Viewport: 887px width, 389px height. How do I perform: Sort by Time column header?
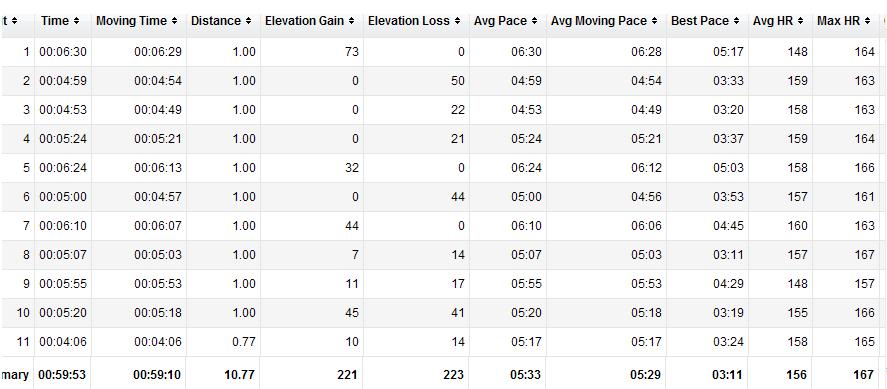click(60, 21)
